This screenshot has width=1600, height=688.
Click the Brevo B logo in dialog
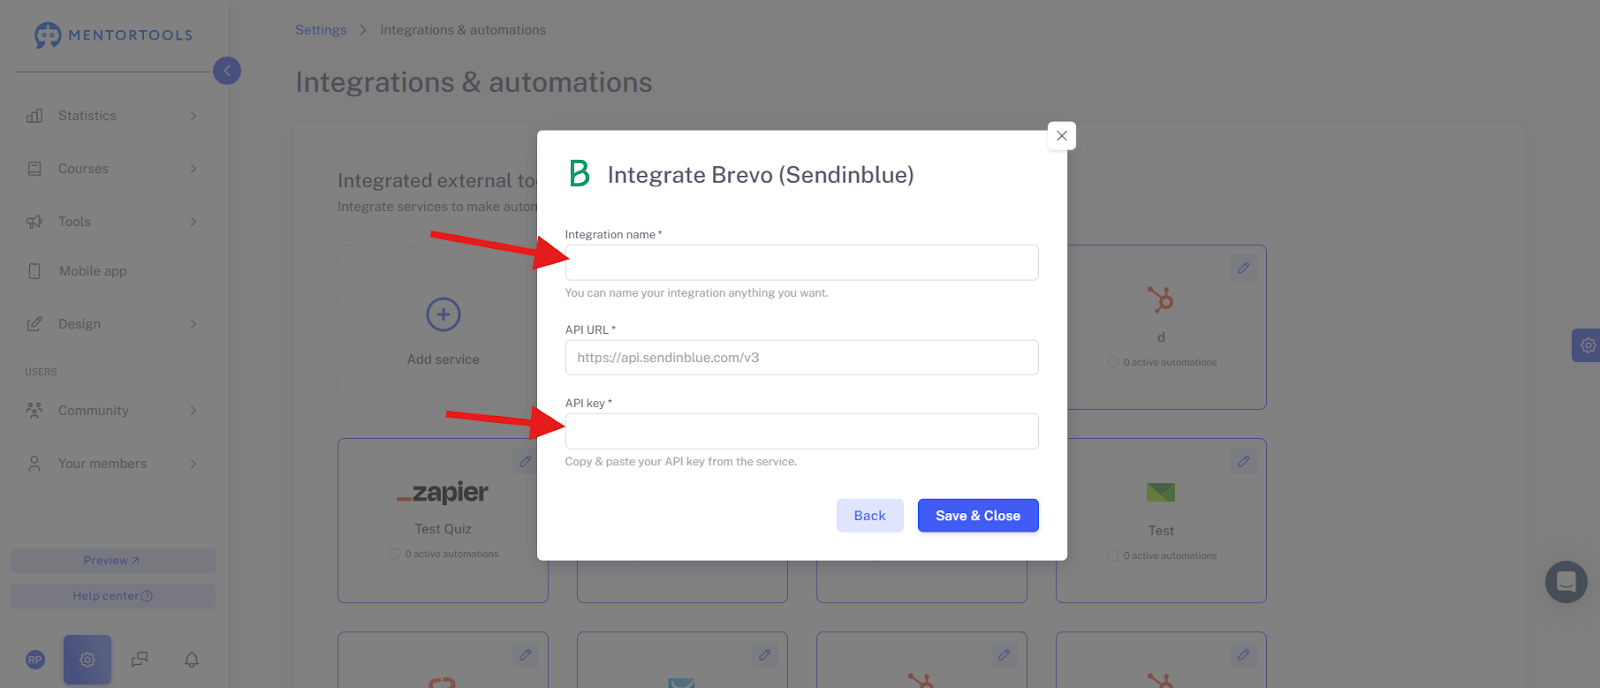point(579,174)
